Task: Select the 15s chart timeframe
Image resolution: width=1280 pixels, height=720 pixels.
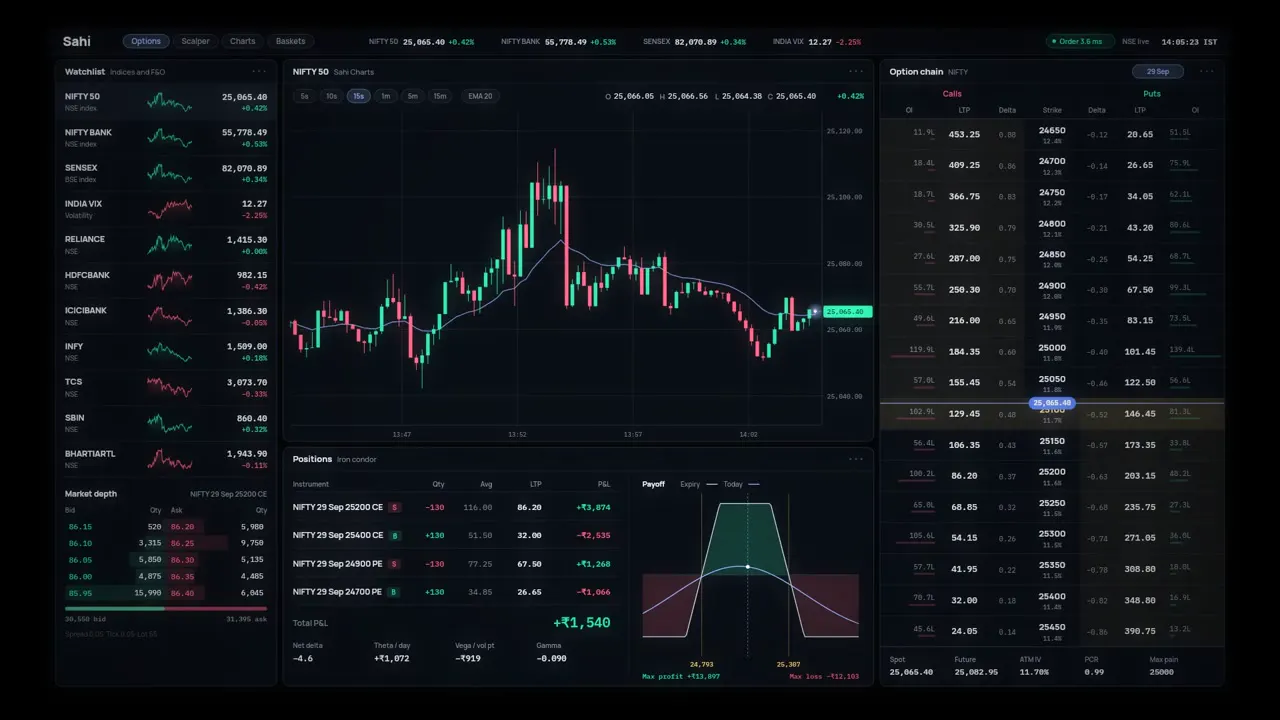Action: point(358,96)
